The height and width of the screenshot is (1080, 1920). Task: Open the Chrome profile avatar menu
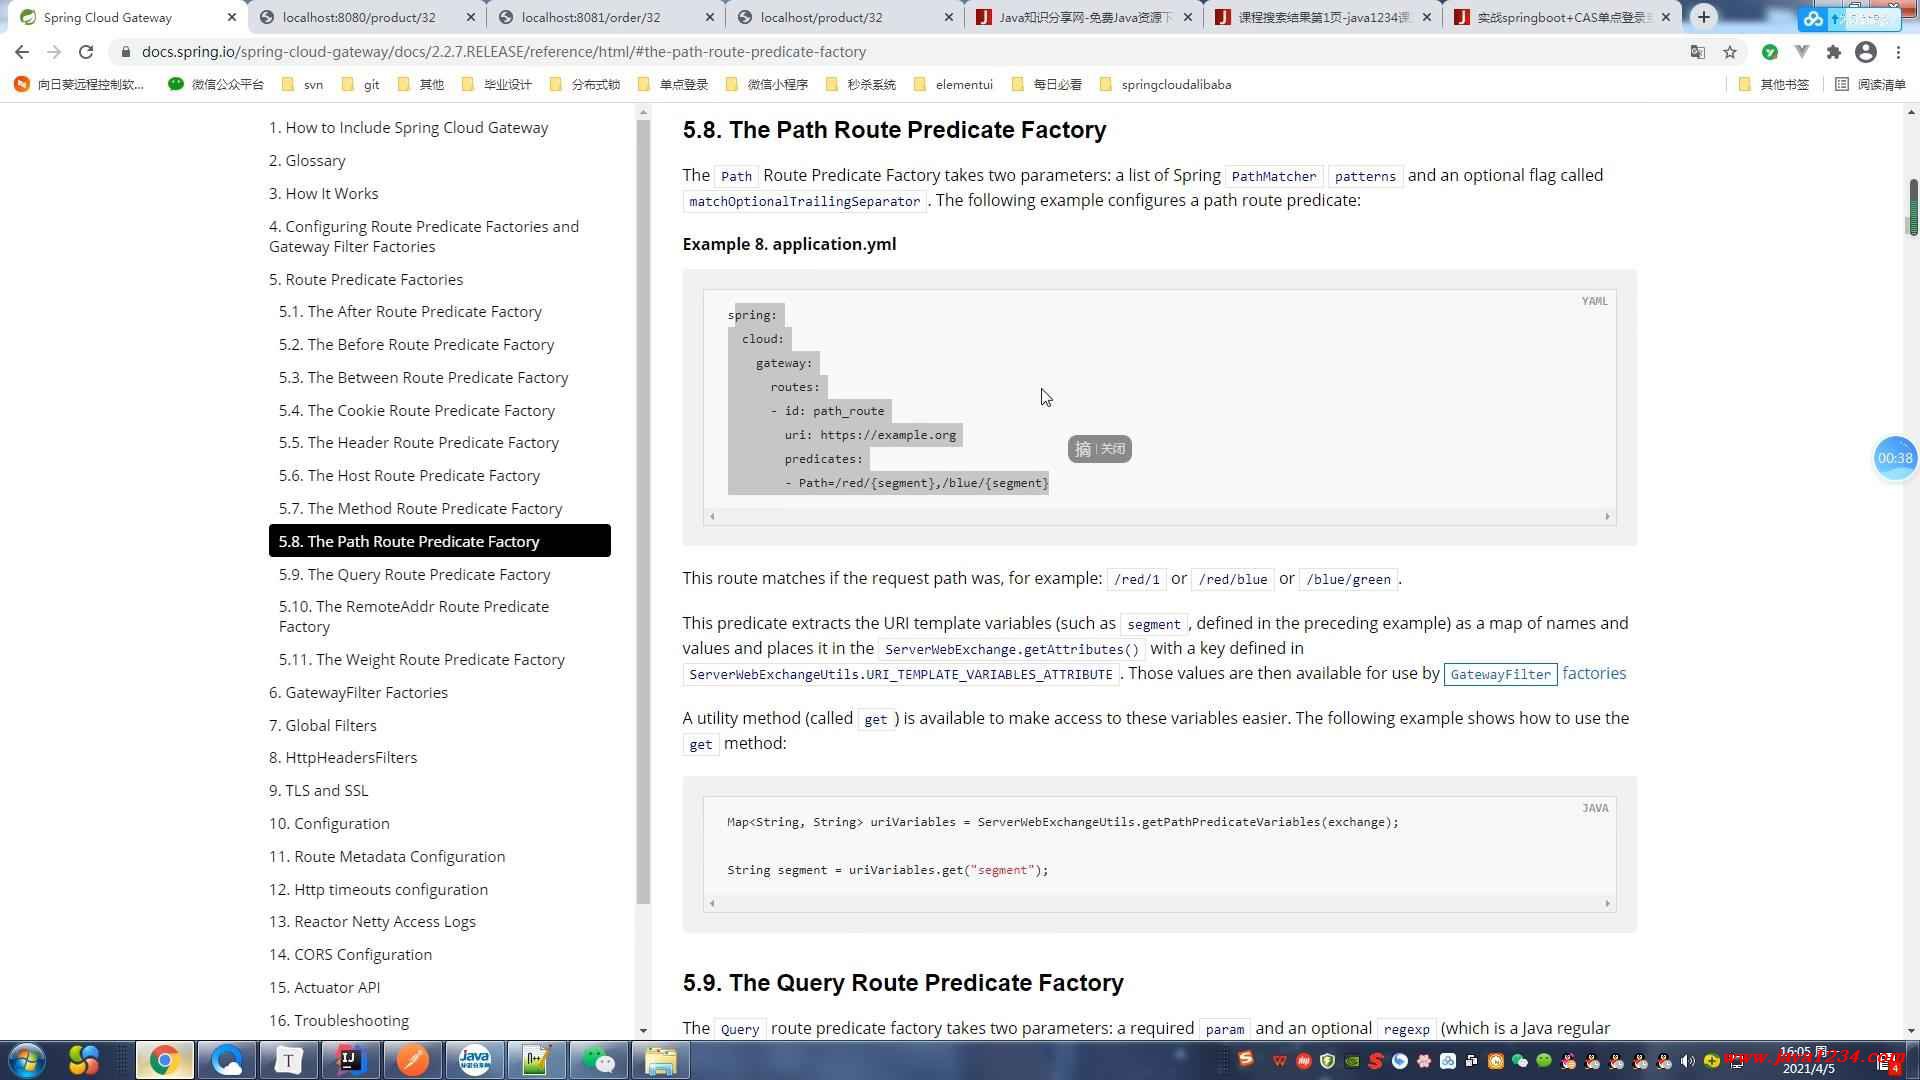[1866, 52]
